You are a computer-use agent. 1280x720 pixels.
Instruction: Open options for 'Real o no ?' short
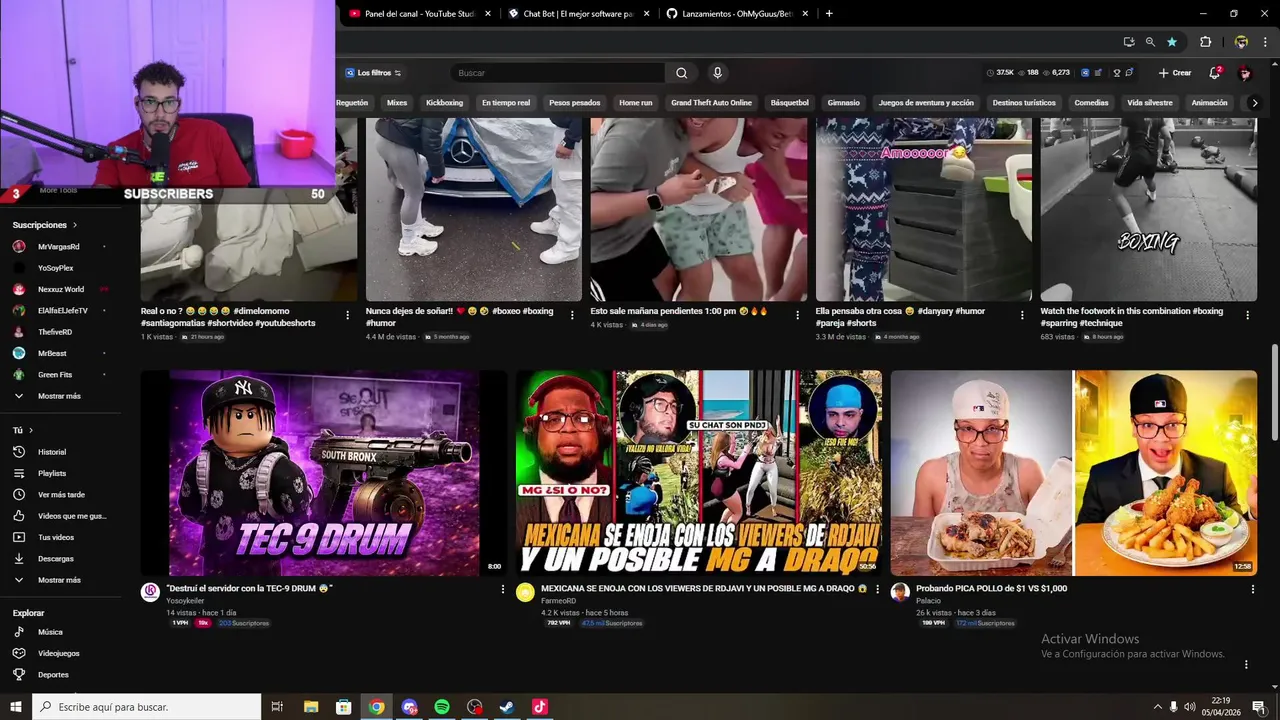(347, 315)
